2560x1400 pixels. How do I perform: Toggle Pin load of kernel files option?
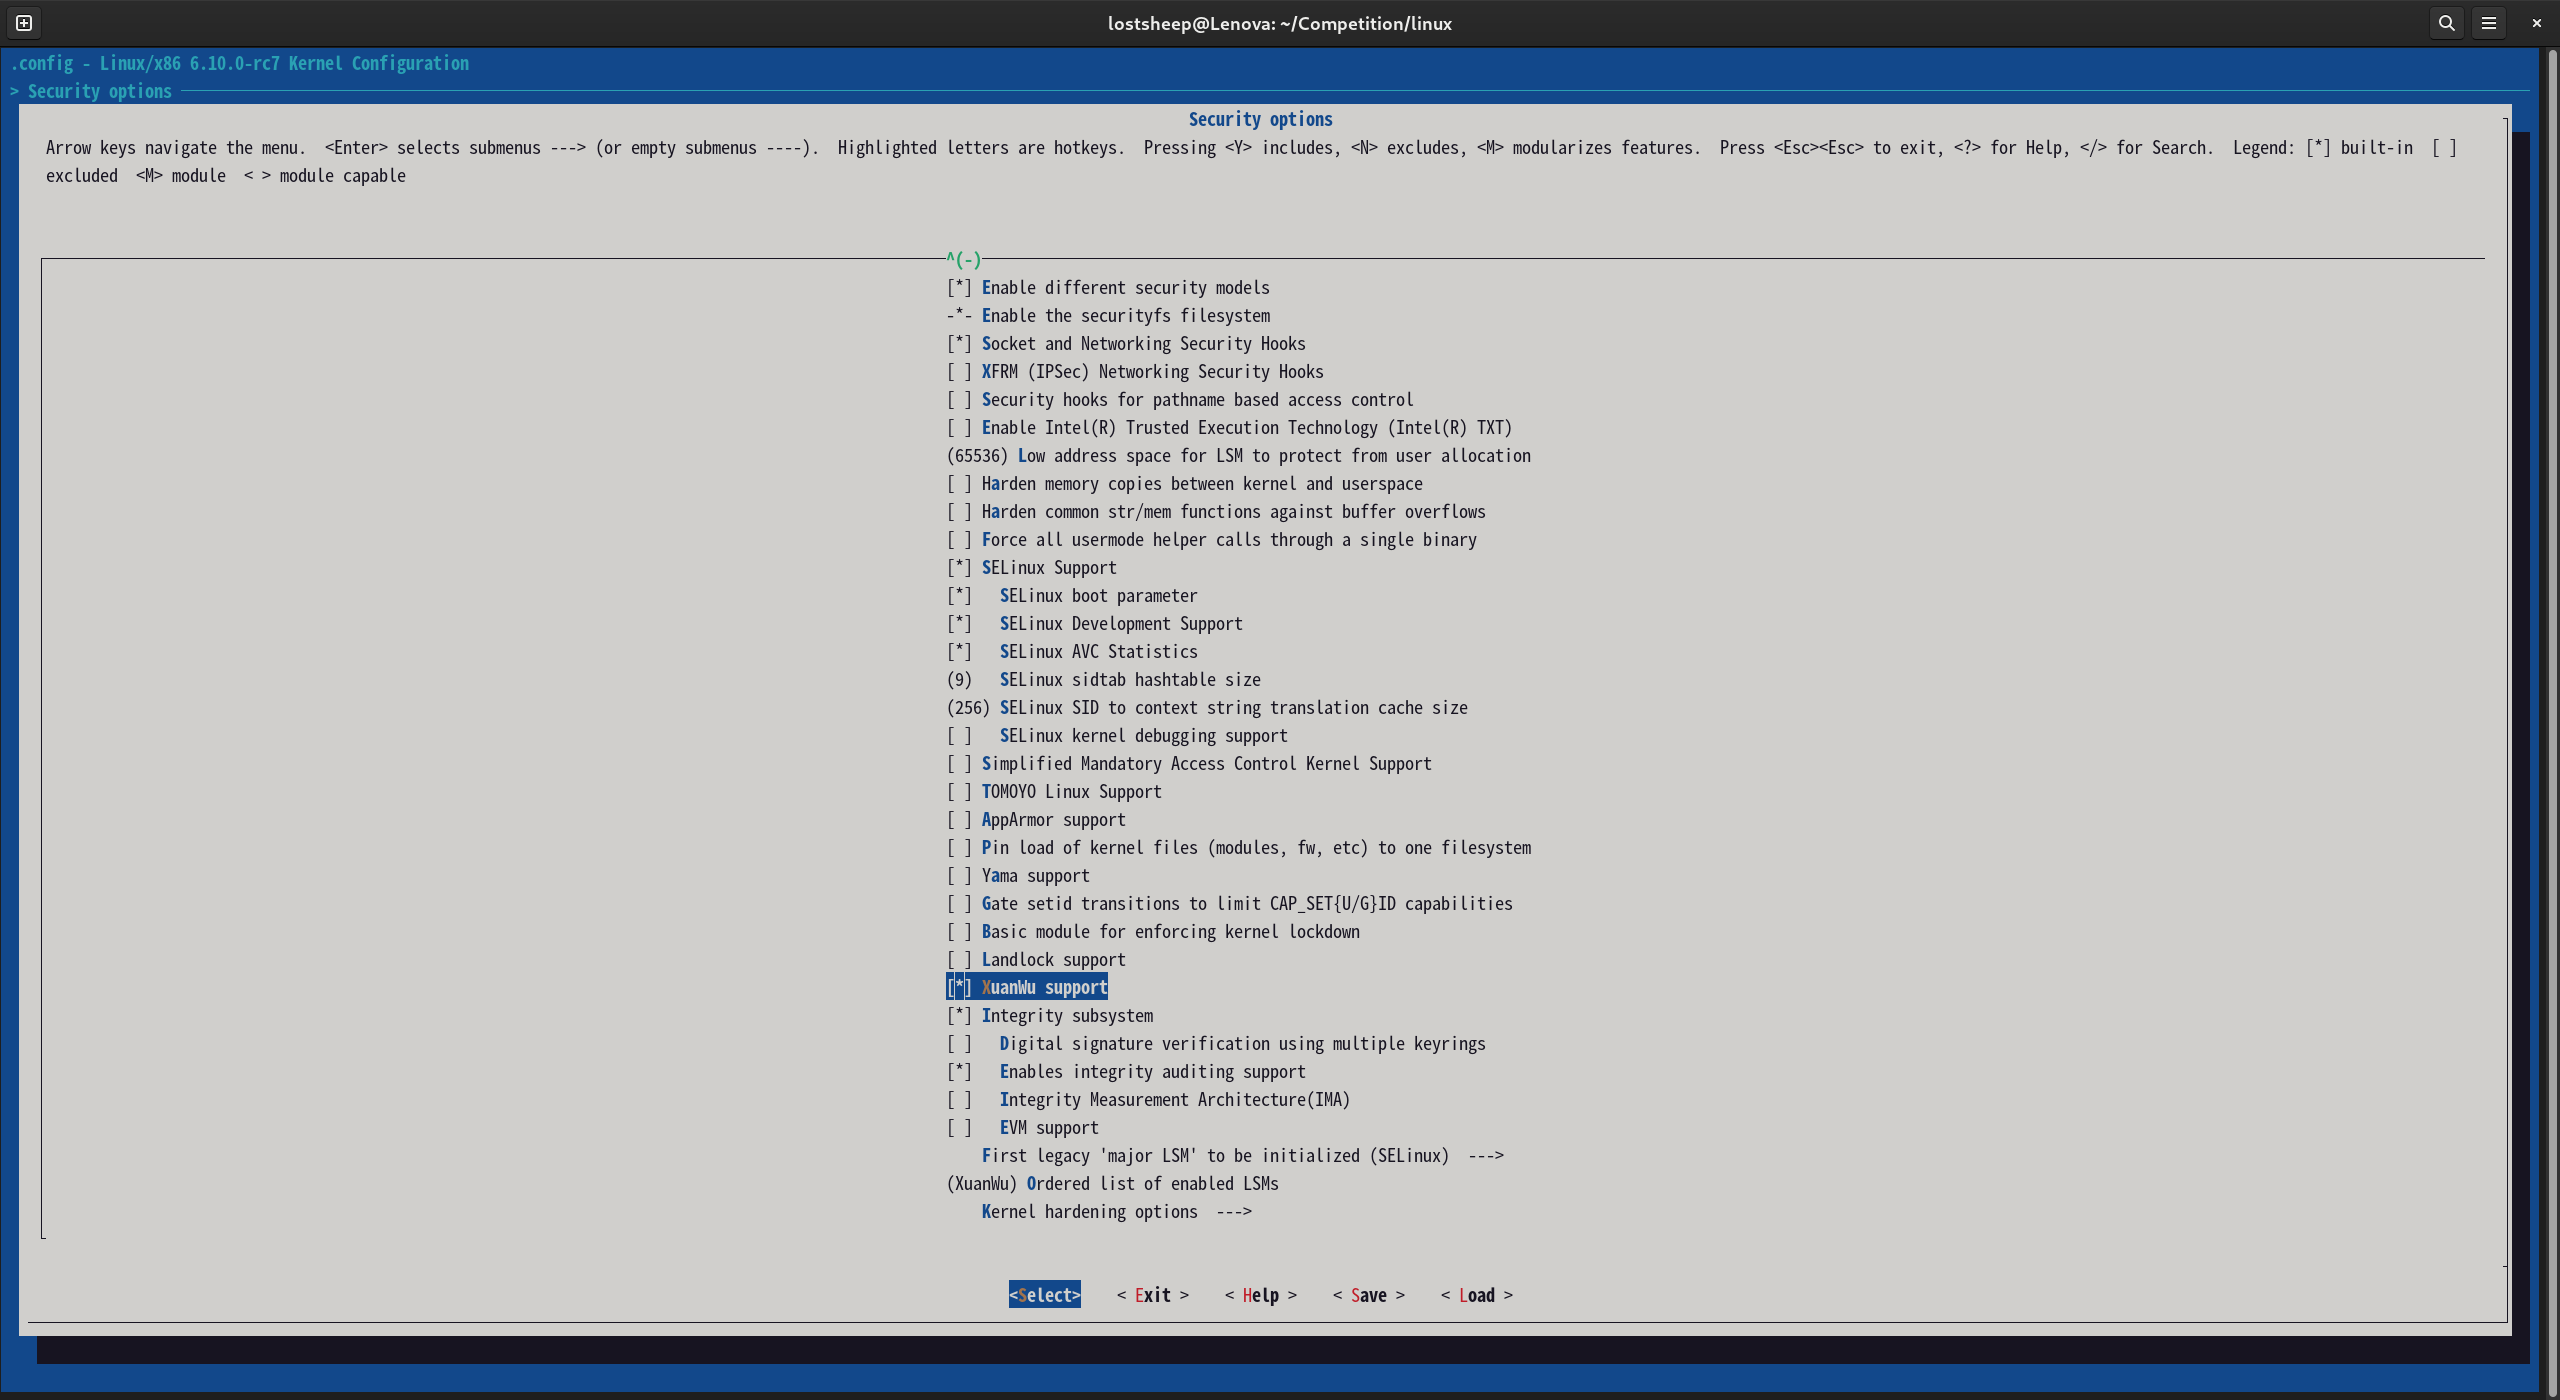(x=1239, y=848)
